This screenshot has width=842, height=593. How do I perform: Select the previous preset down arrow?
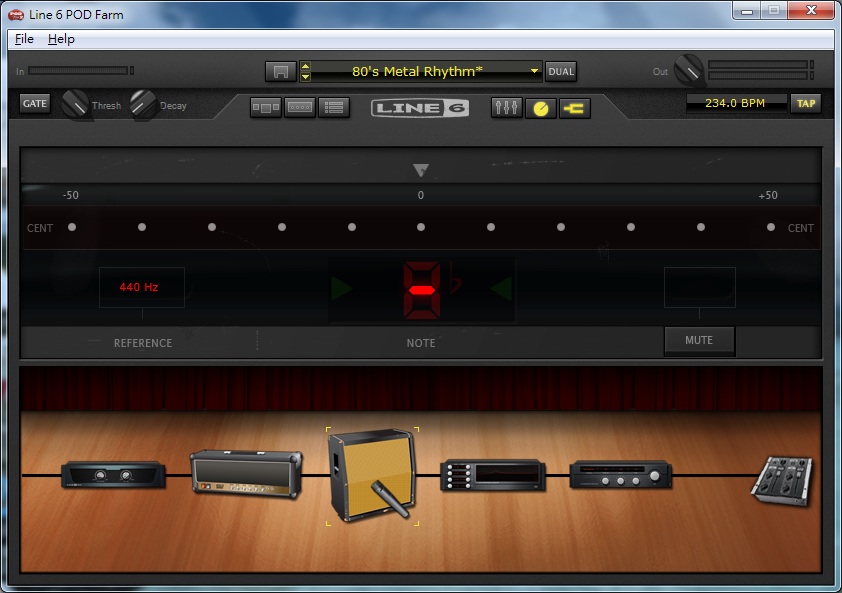tap(305, 76)
